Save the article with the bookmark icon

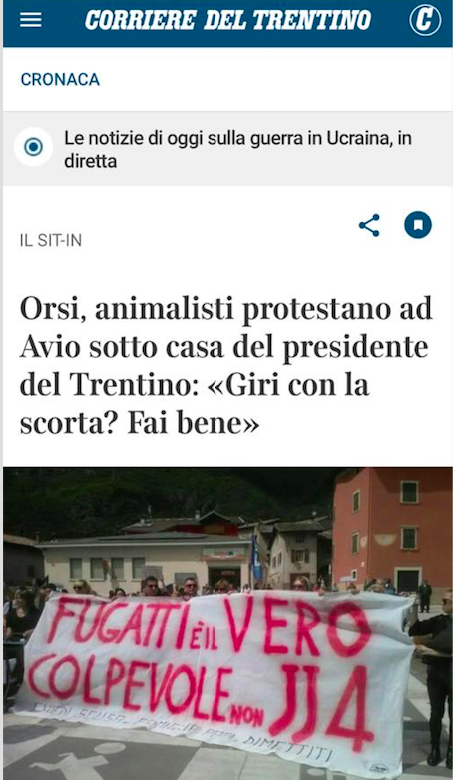[418, 225]
